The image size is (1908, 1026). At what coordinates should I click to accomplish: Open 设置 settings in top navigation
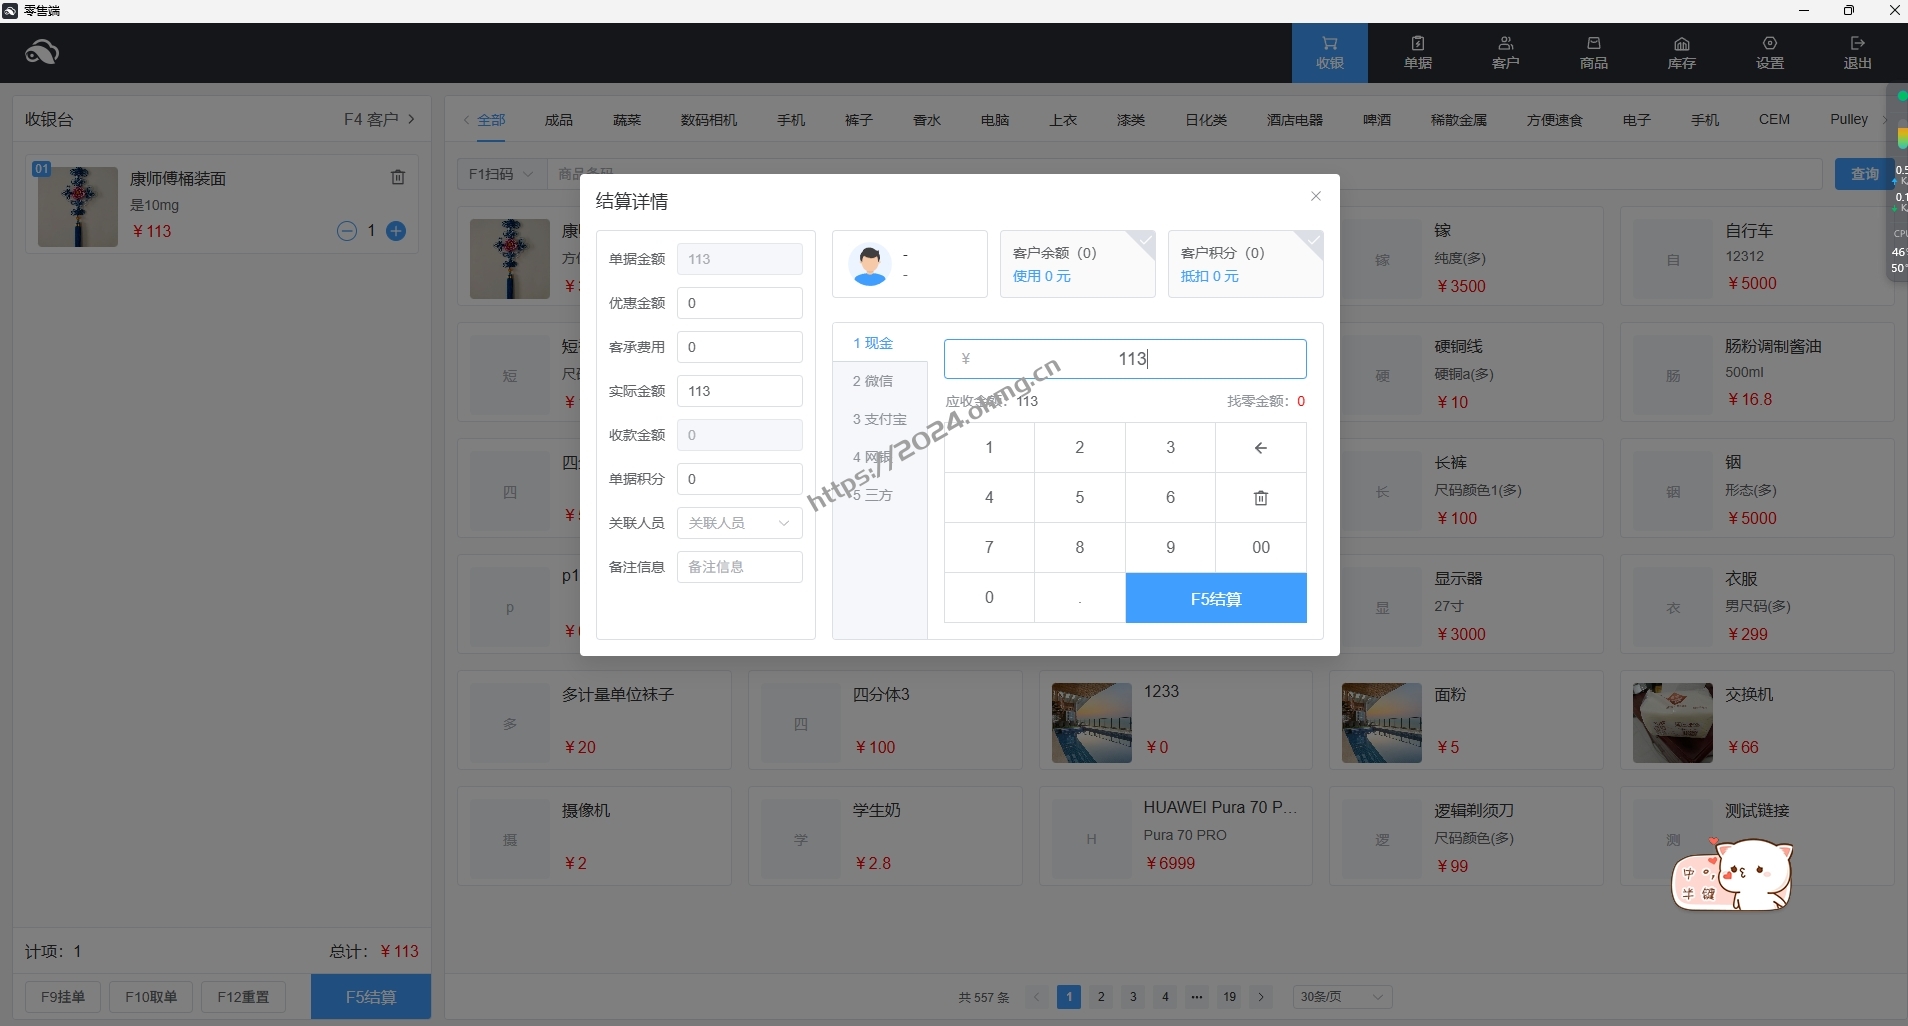1769,53
